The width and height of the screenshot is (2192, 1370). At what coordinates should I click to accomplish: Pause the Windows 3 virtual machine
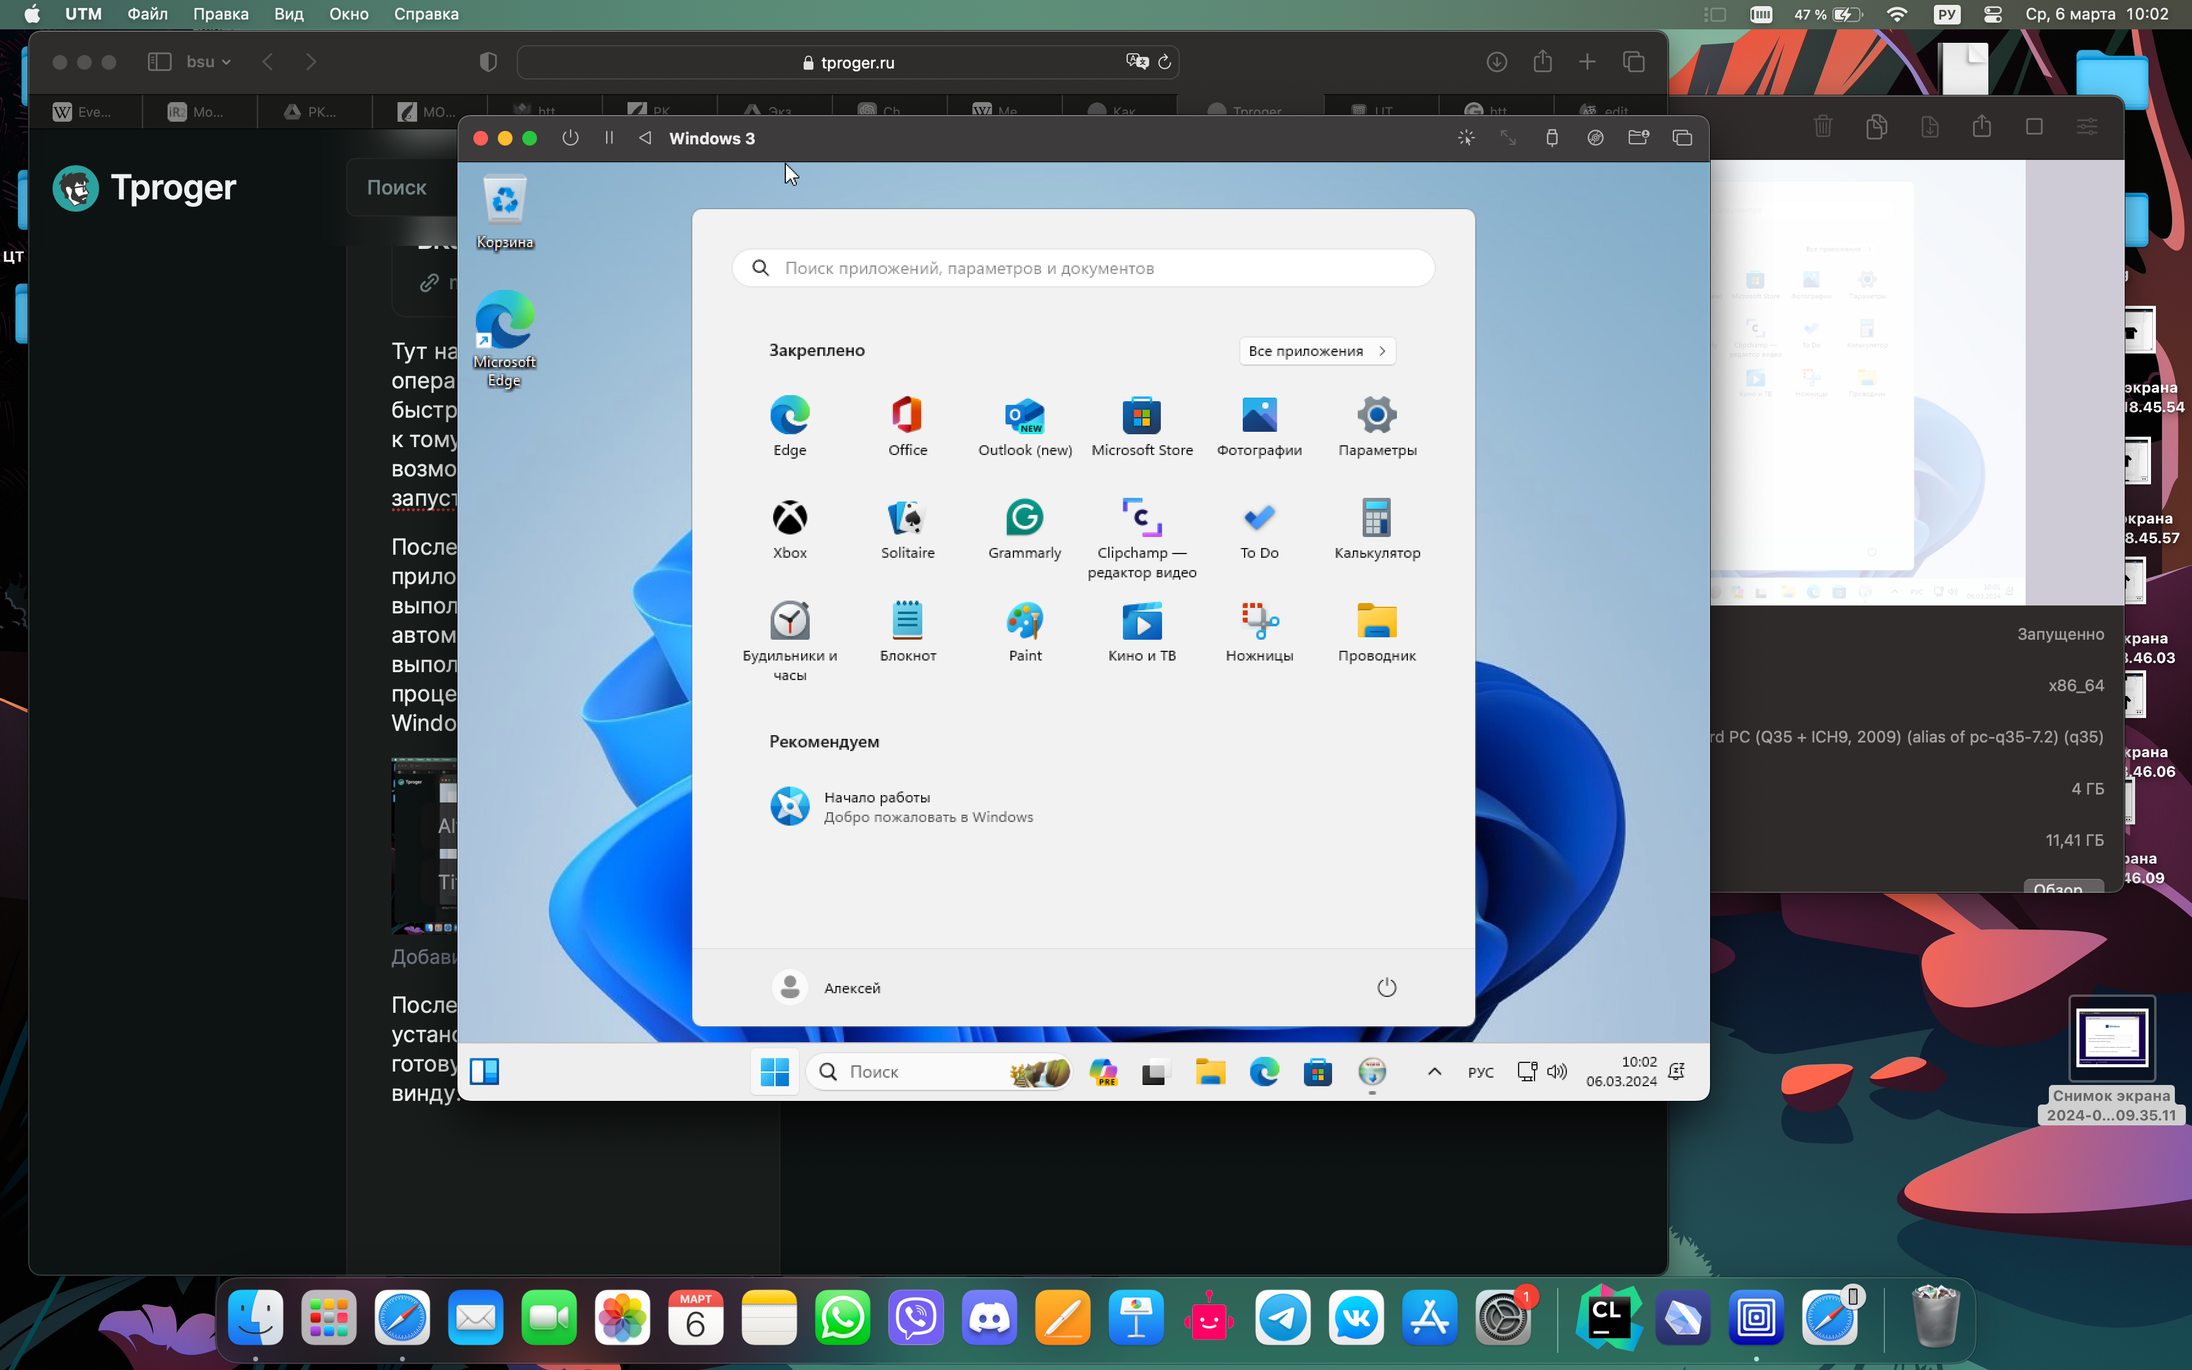coord(609,138)
